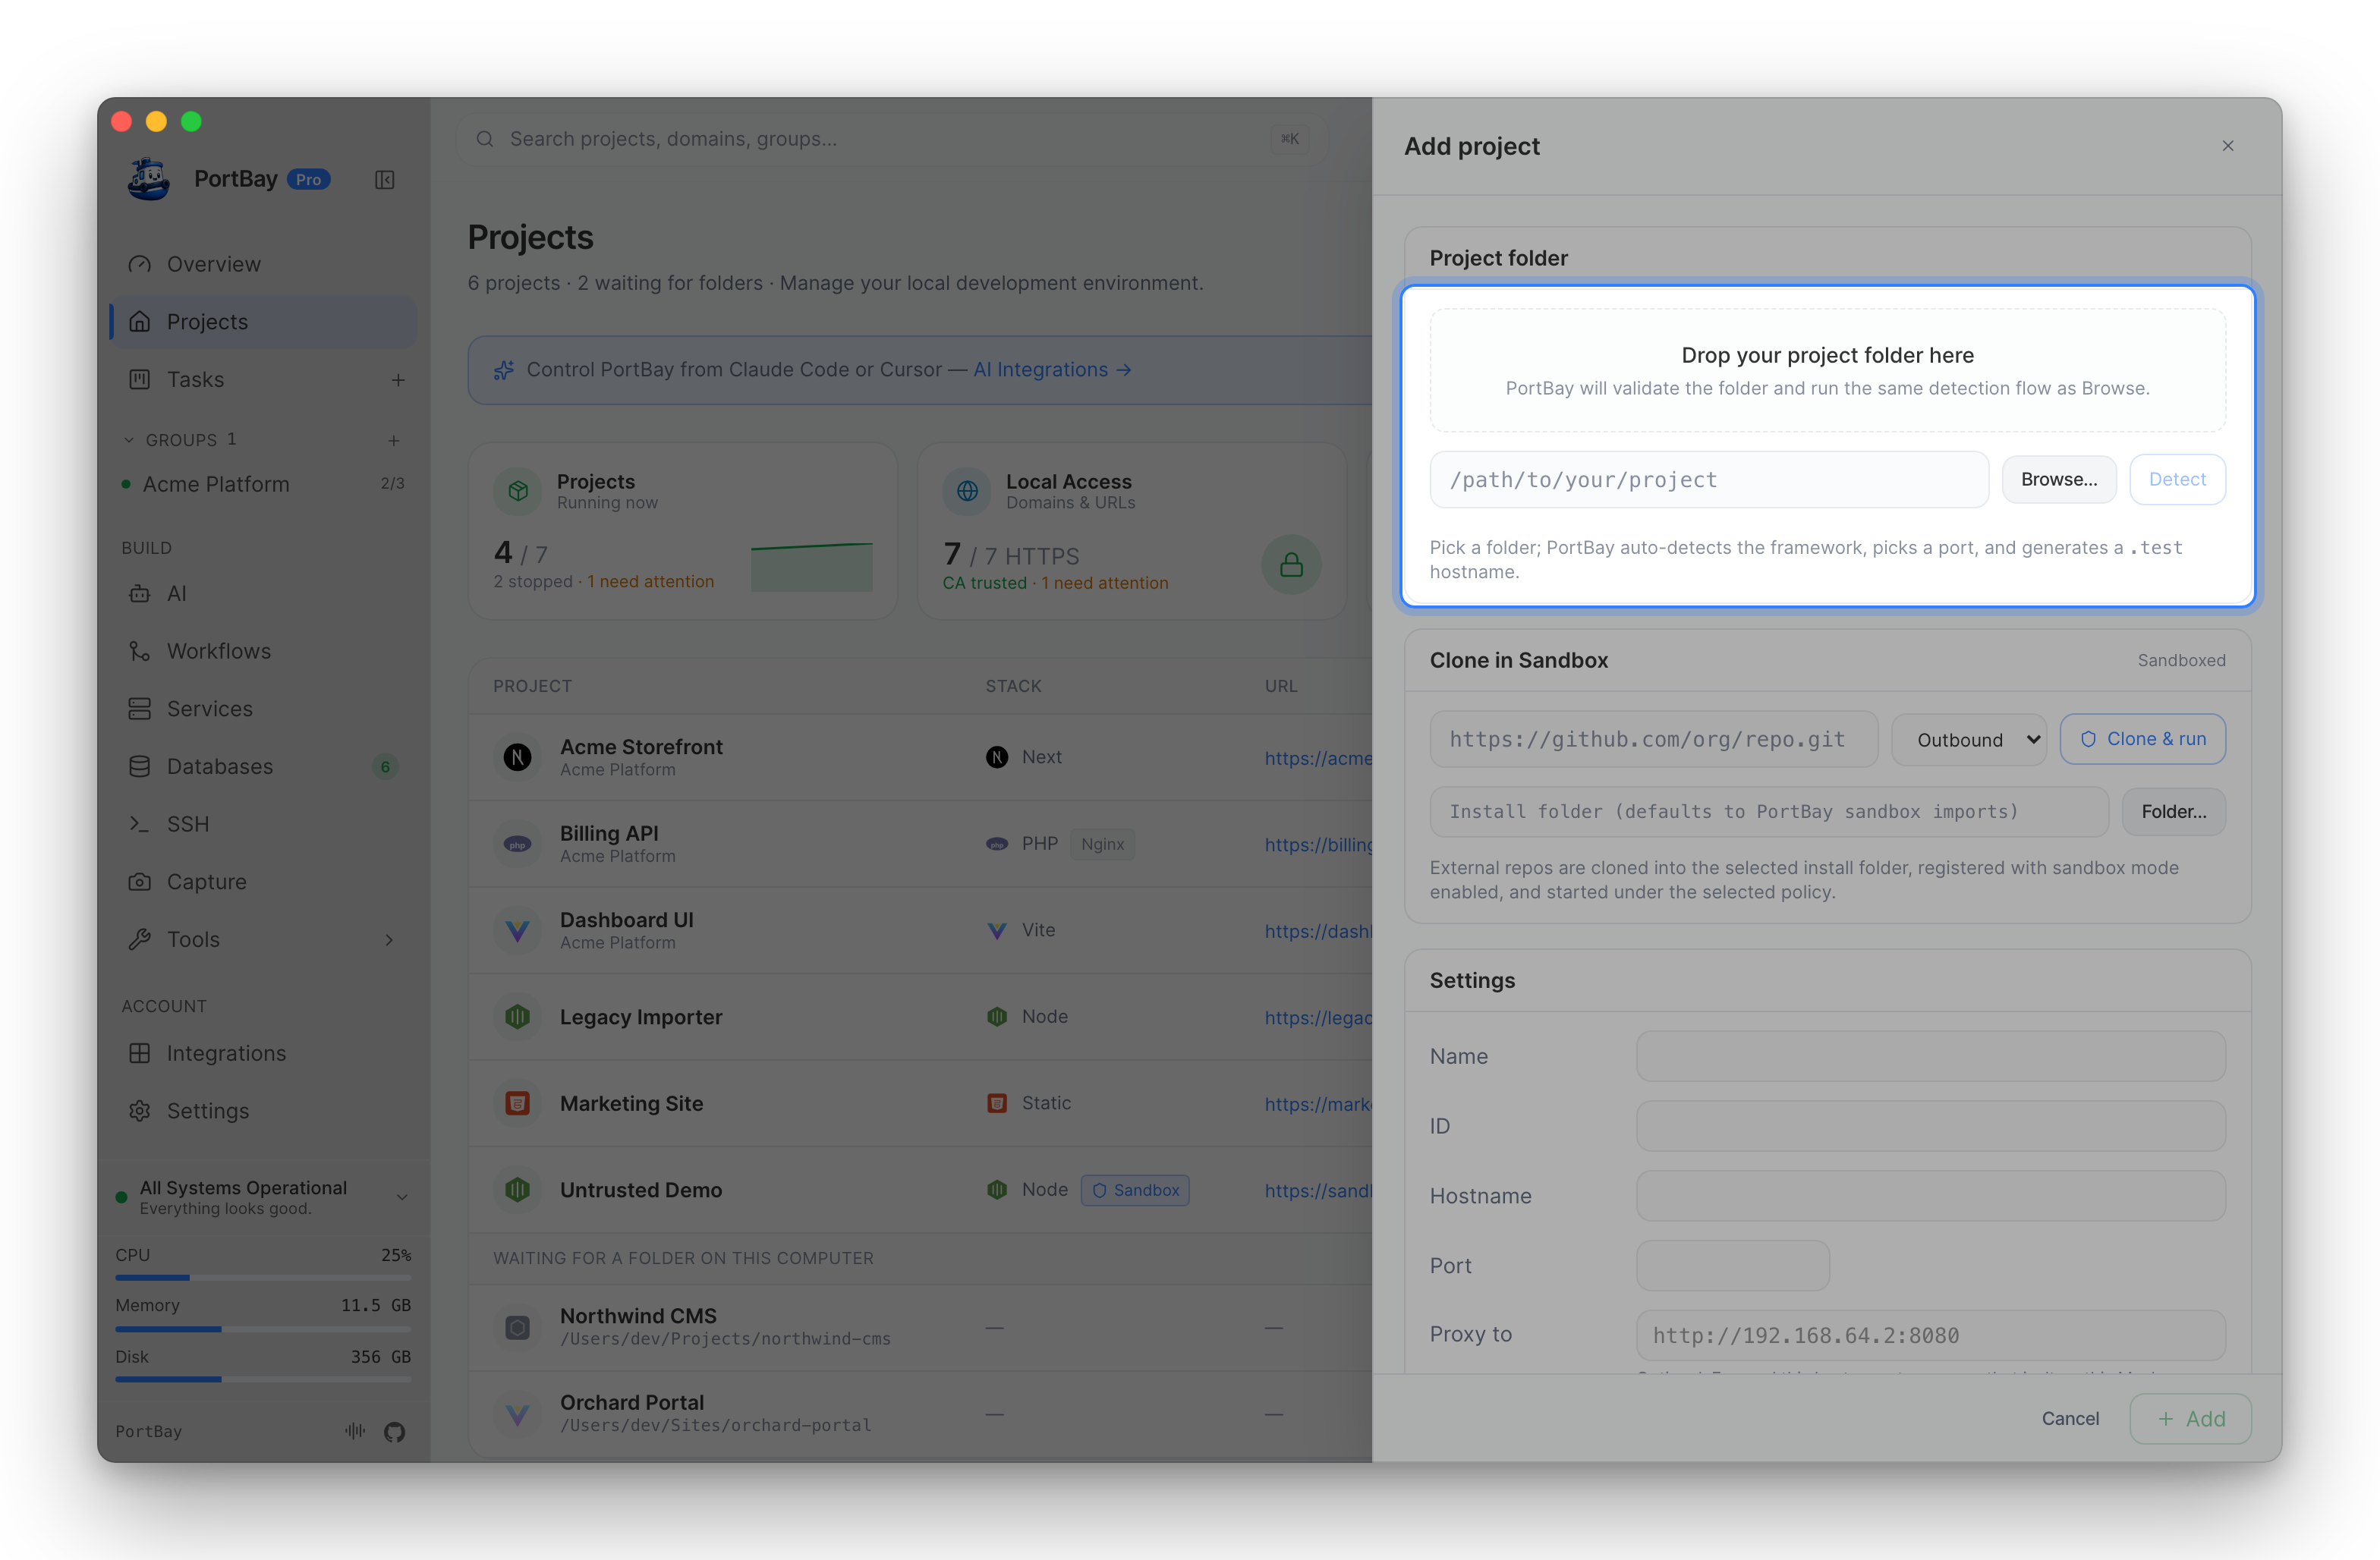This screenshot has height=1560, width=2380.
Task: Click the search magnifier icon
Action: click(485, 139)
